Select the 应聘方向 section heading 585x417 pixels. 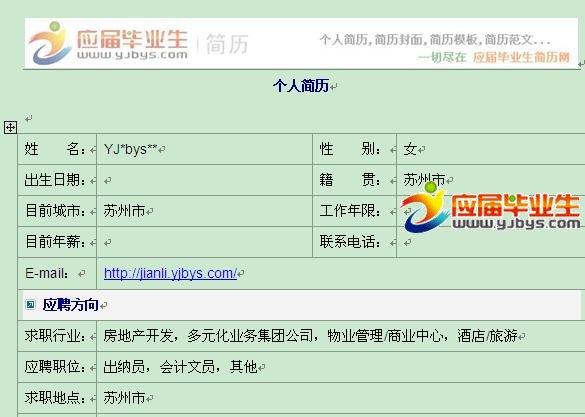71,305
